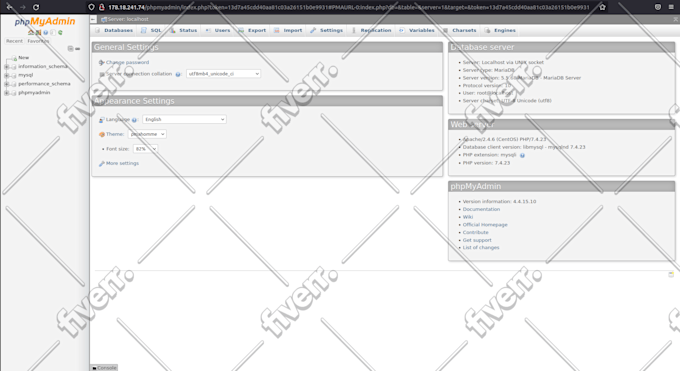Image resolution: width=680 pixels, height=371 pixels.
Task: Visit the Official Homepage link
Action: [485, 225]
